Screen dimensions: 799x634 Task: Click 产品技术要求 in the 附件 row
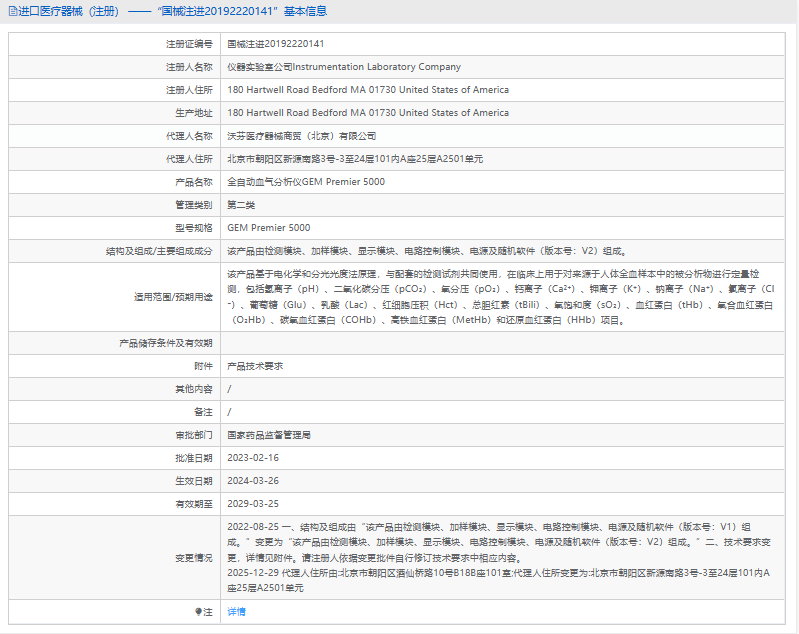pos(255,366)
